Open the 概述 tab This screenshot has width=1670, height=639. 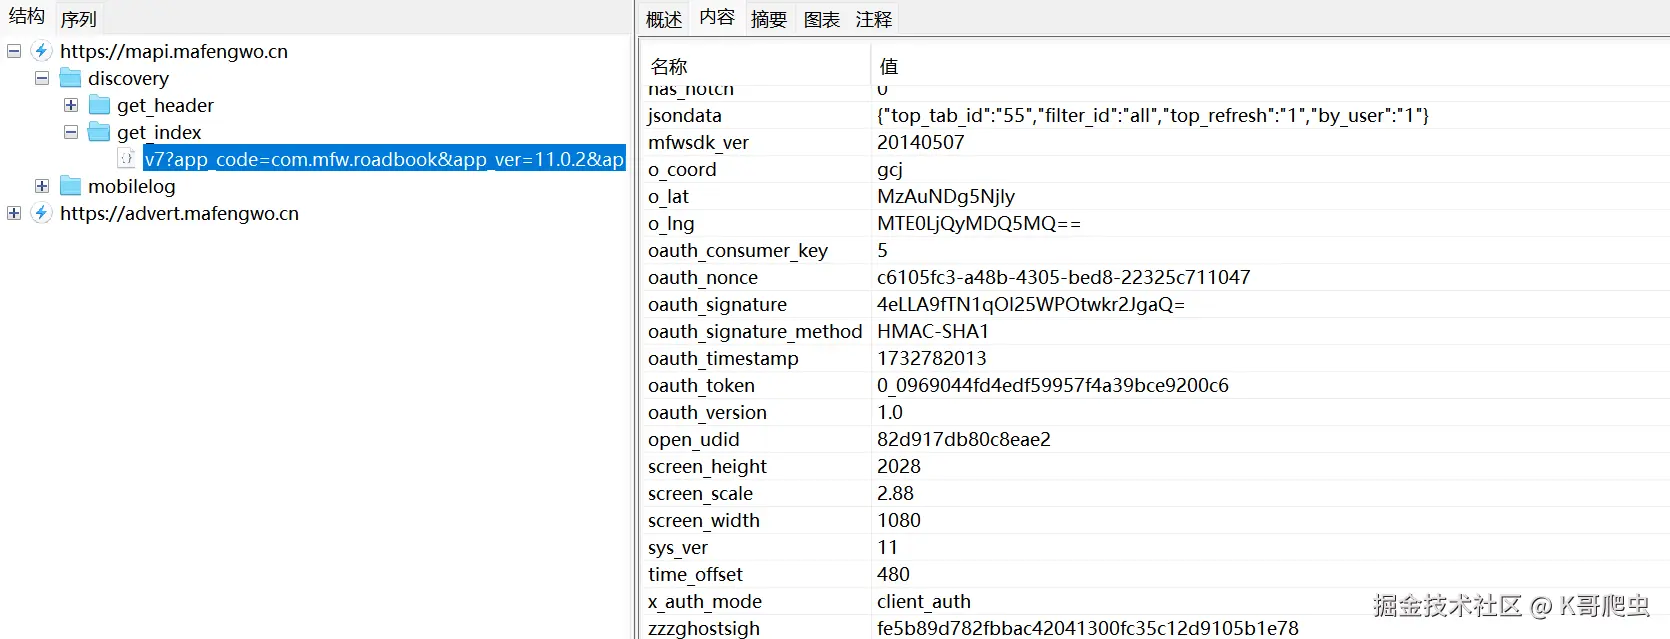coord(664,19)
